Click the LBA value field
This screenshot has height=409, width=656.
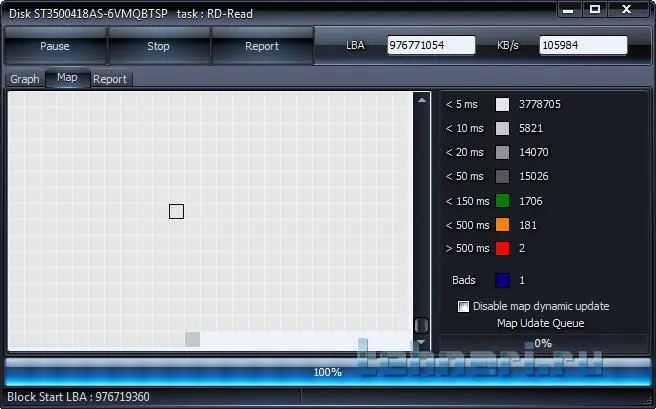point(431,45)
